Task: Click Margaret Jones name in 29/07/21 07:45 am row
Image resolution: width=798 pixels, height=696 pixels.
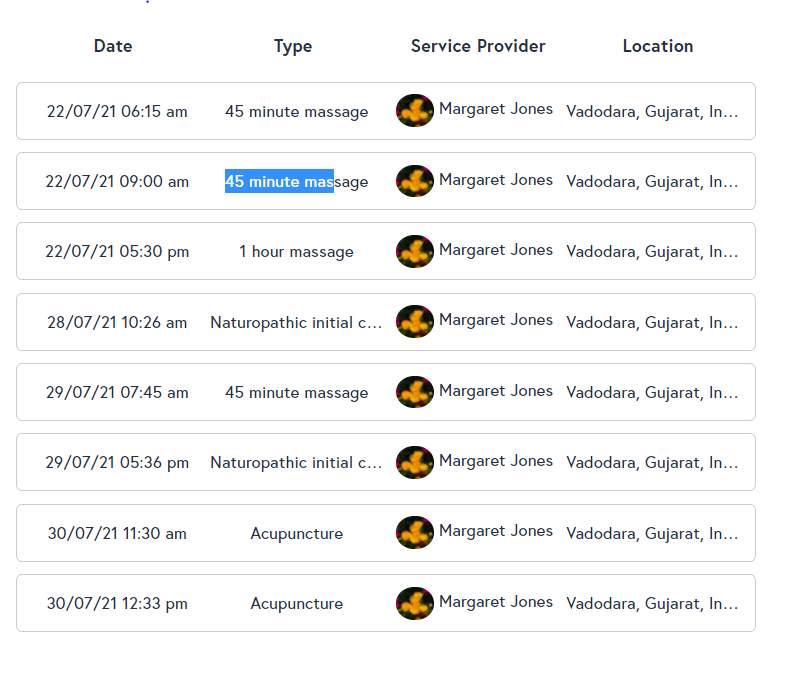Action: 495,391
